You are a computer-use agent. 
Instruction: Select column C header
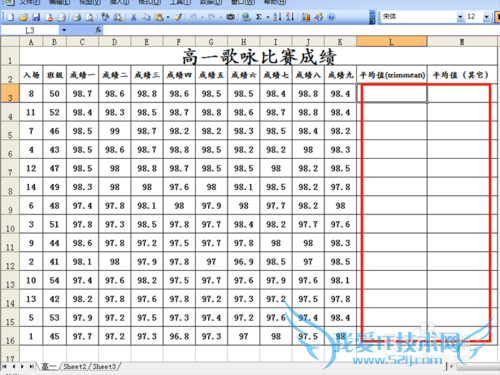(82, 42)
